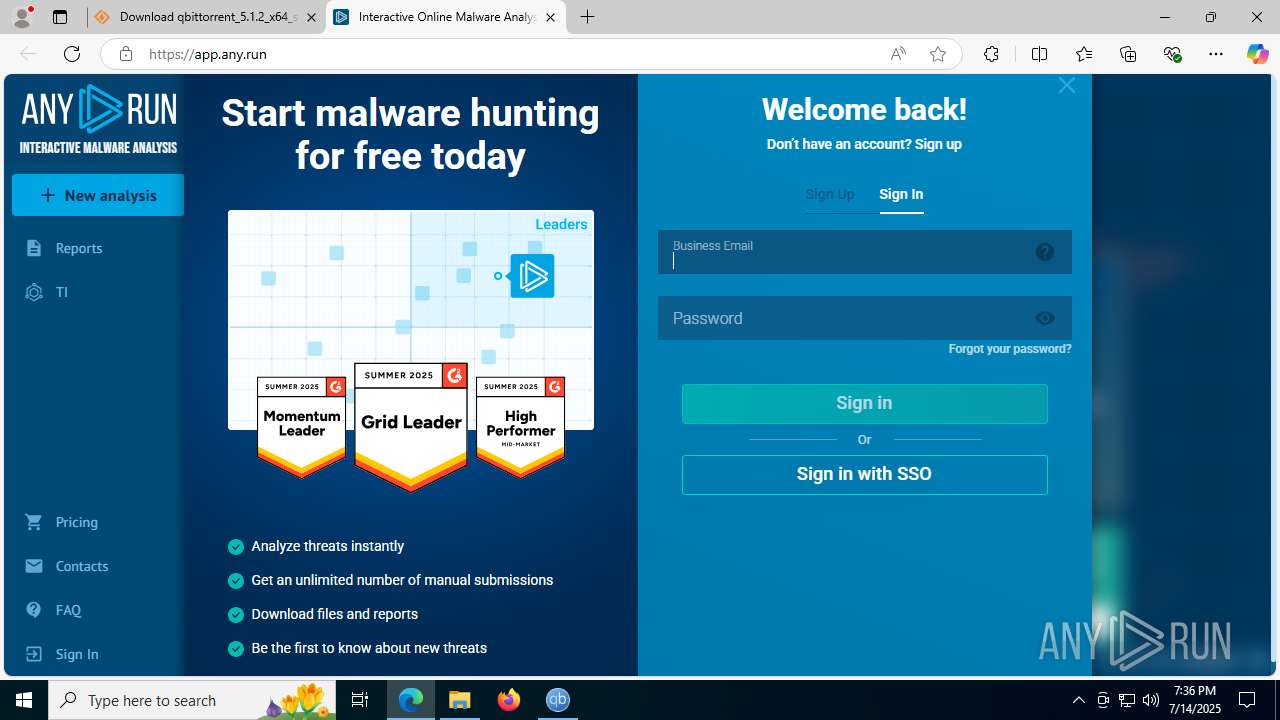The height and width of the screenshot is (720, 1280).
Task: Open Browser essentials heart icon
Action: [x=1172, y=54]
